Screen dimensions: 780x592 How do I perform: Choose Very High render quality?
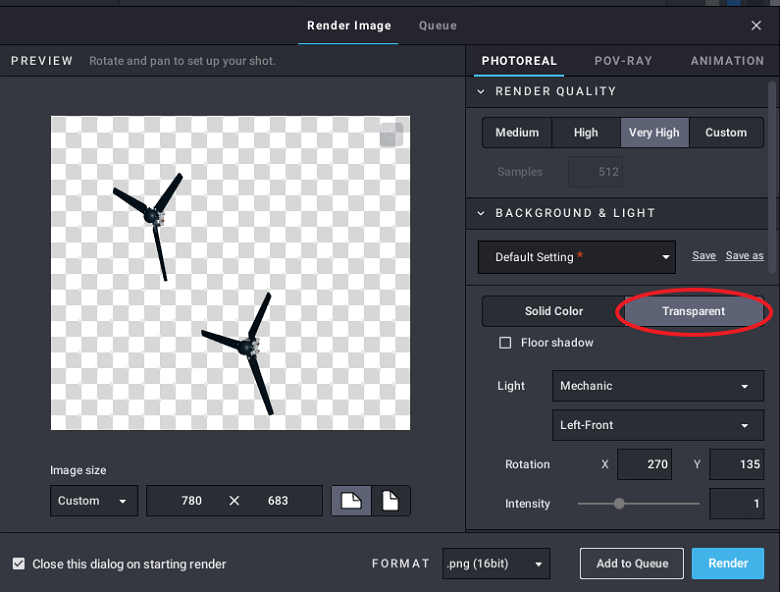click(654, 132)
